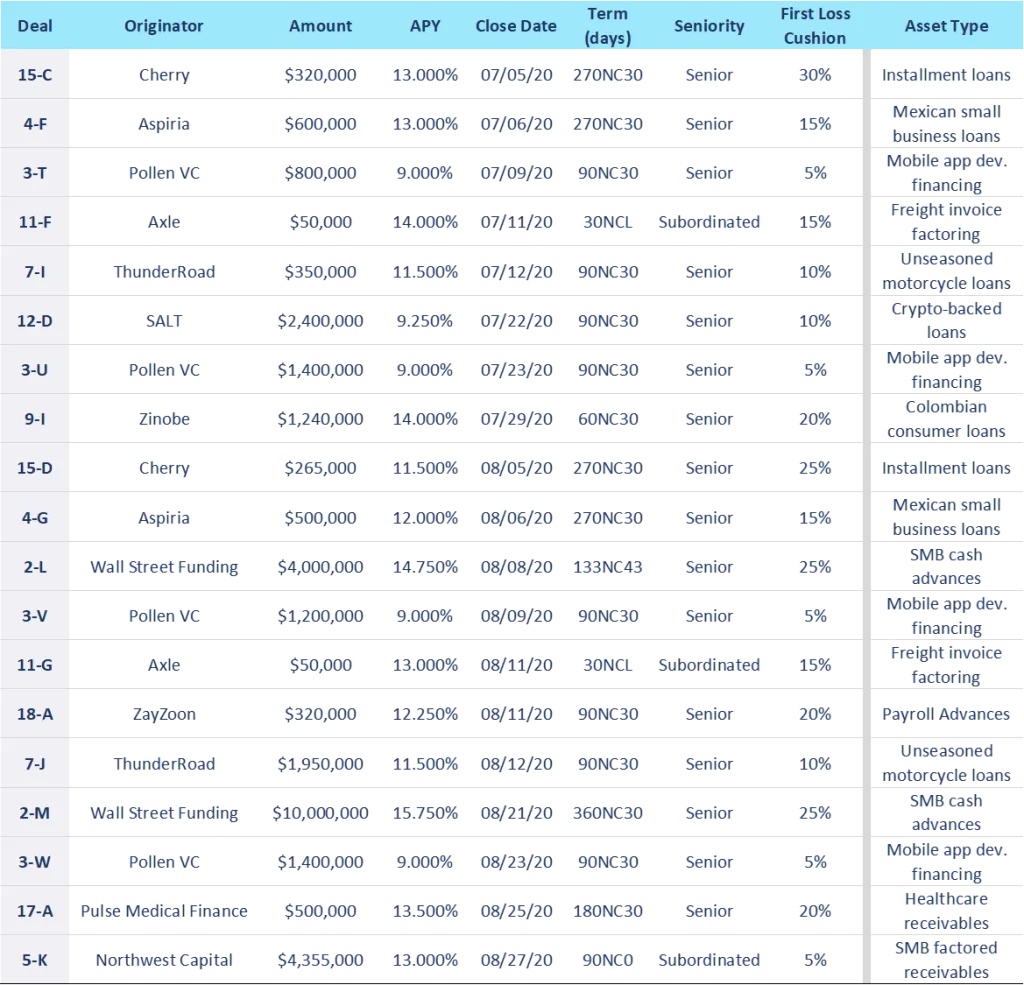This screenshot has height=985, width=1024.
Task: Click close date 07/22/20
Action: tap(517, 321)
